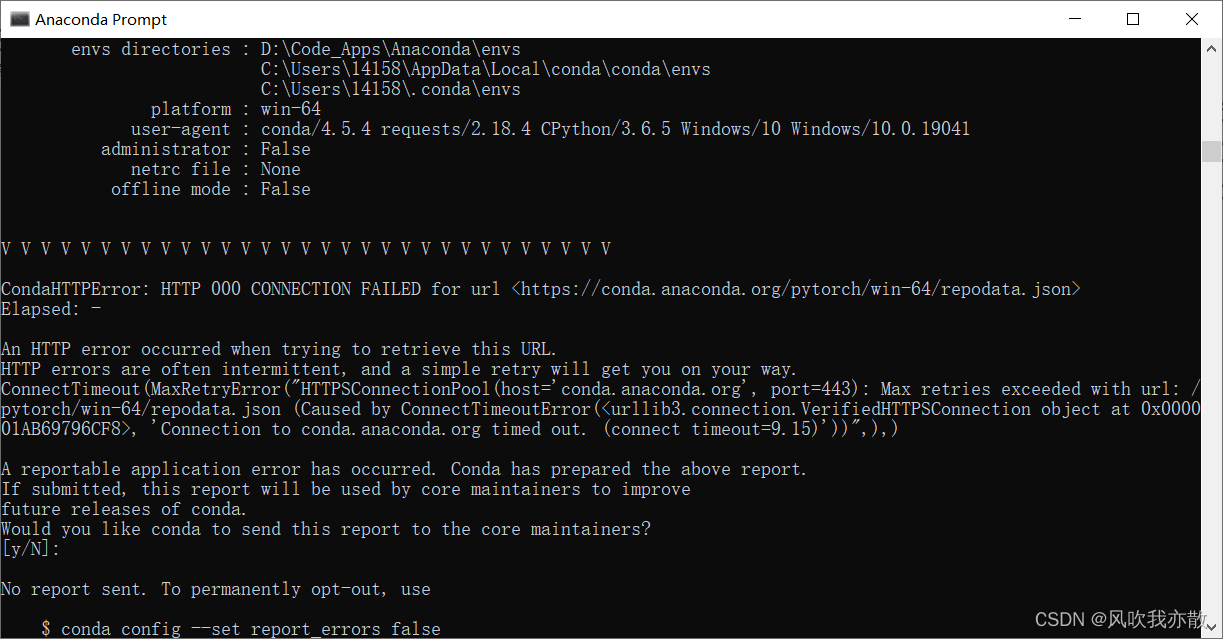The height and width of the screenshot is (639, 1223).
Task: Click the vertical scrollbar thumb
Action: point(1211,151)
